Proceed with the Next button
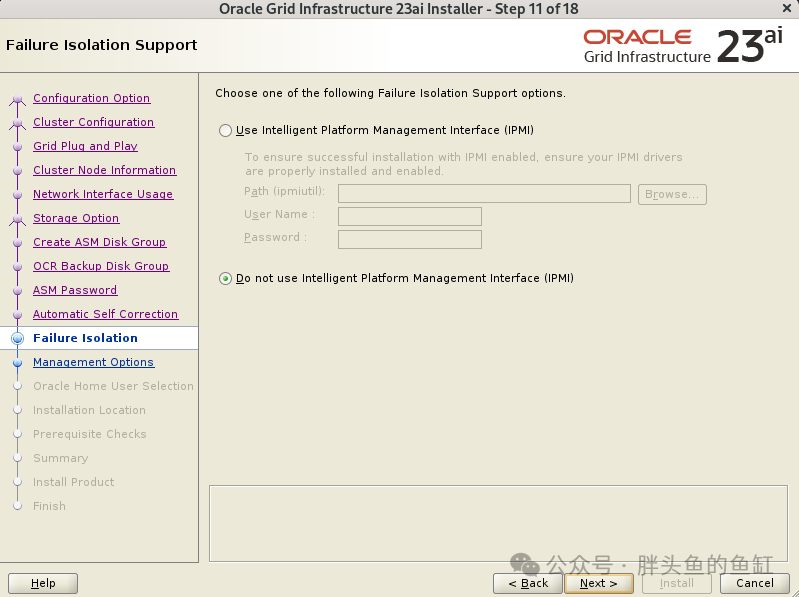799x597 pixels. 599,583
